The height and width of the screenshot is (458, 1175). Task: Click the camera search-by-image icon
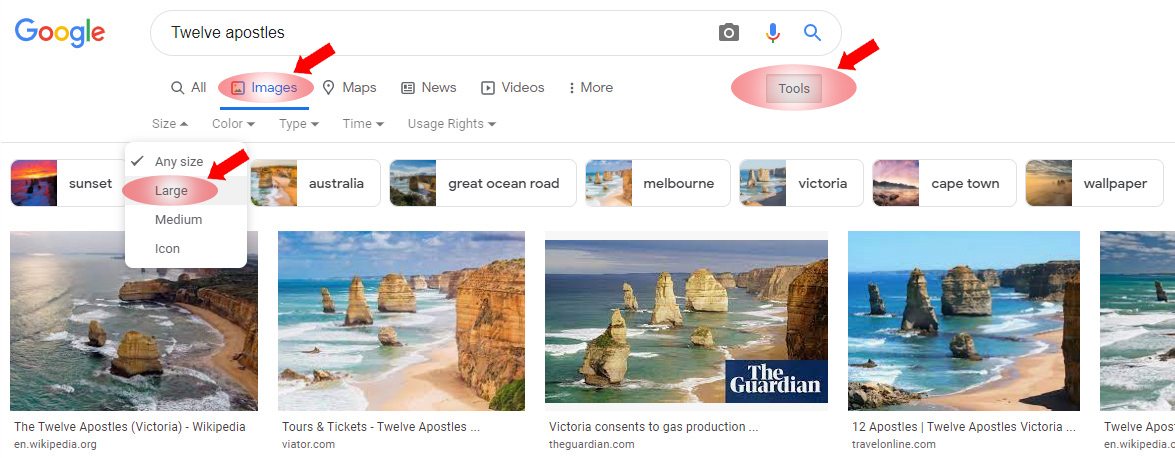click(729, 33)
